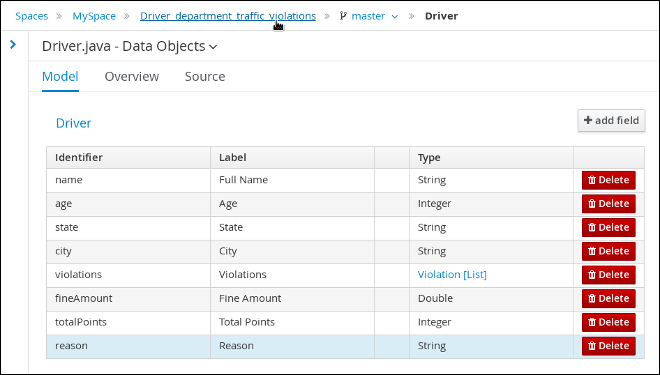Select the violations identifier cell
Image resolution: width=660 pixels, height=375 pixels.
[x=128, y=275]
